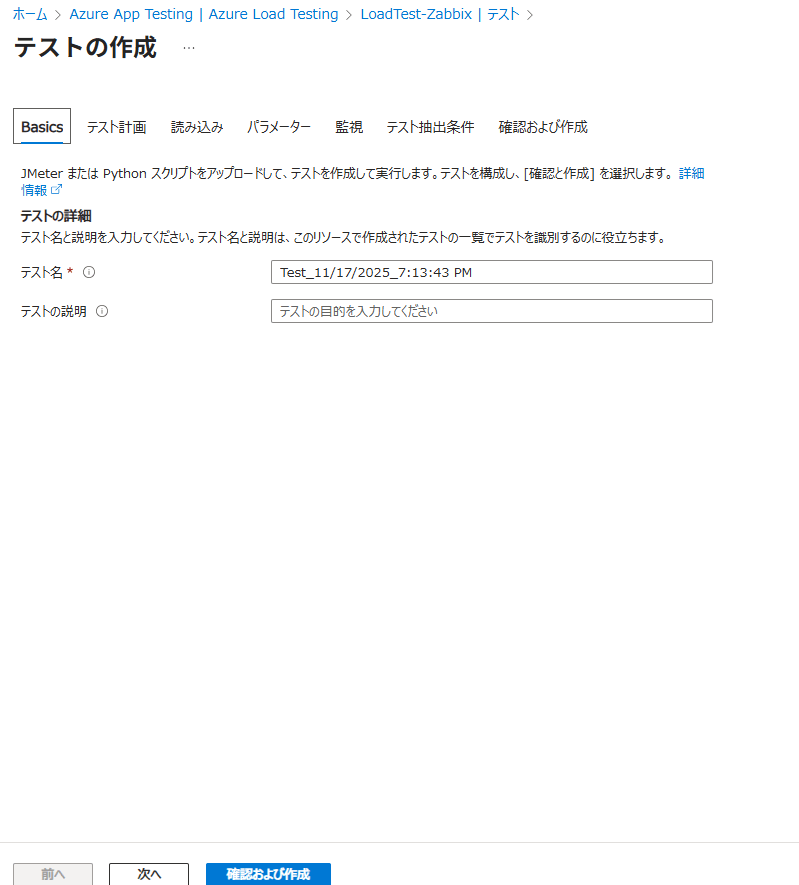
Task: Open the テスト計画 tab
Action: coord(116,127)
